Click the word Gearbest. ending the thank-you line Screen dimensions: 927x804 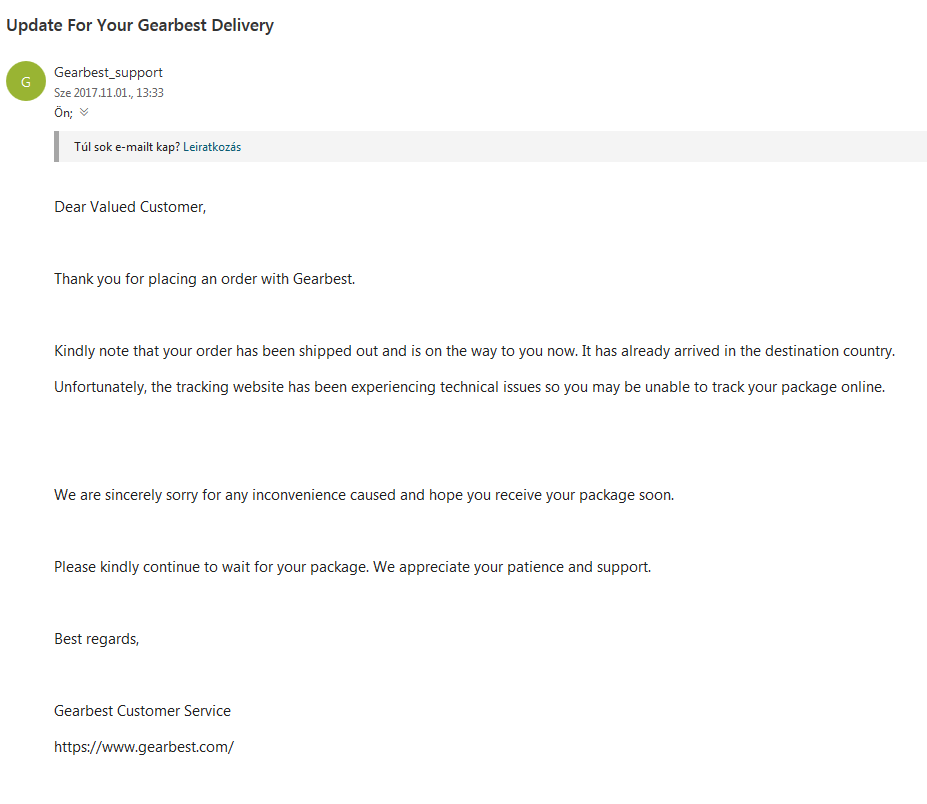(x=324, y=279)
